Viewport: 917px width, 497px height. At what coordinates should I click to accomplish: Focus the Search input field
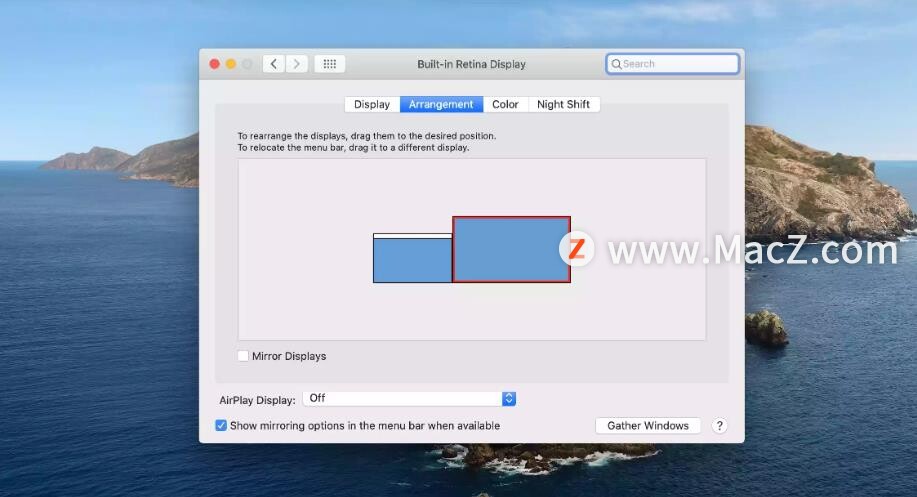click(x=673, y=64)
